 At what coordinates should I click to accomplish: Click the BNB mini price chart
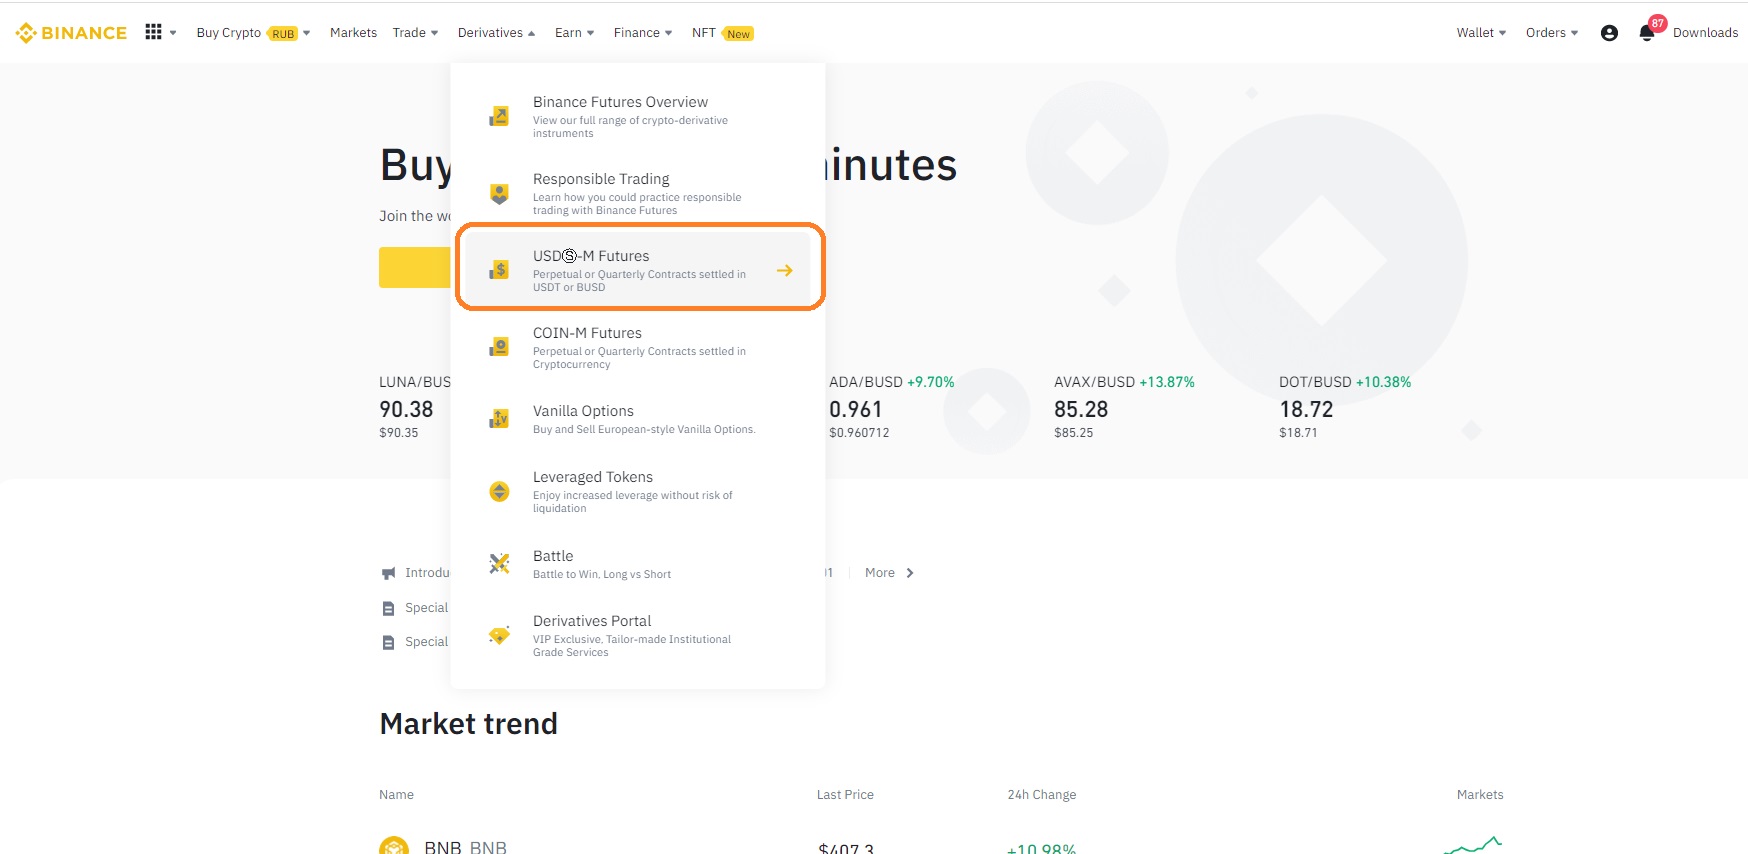click(x=1473, y=845)
